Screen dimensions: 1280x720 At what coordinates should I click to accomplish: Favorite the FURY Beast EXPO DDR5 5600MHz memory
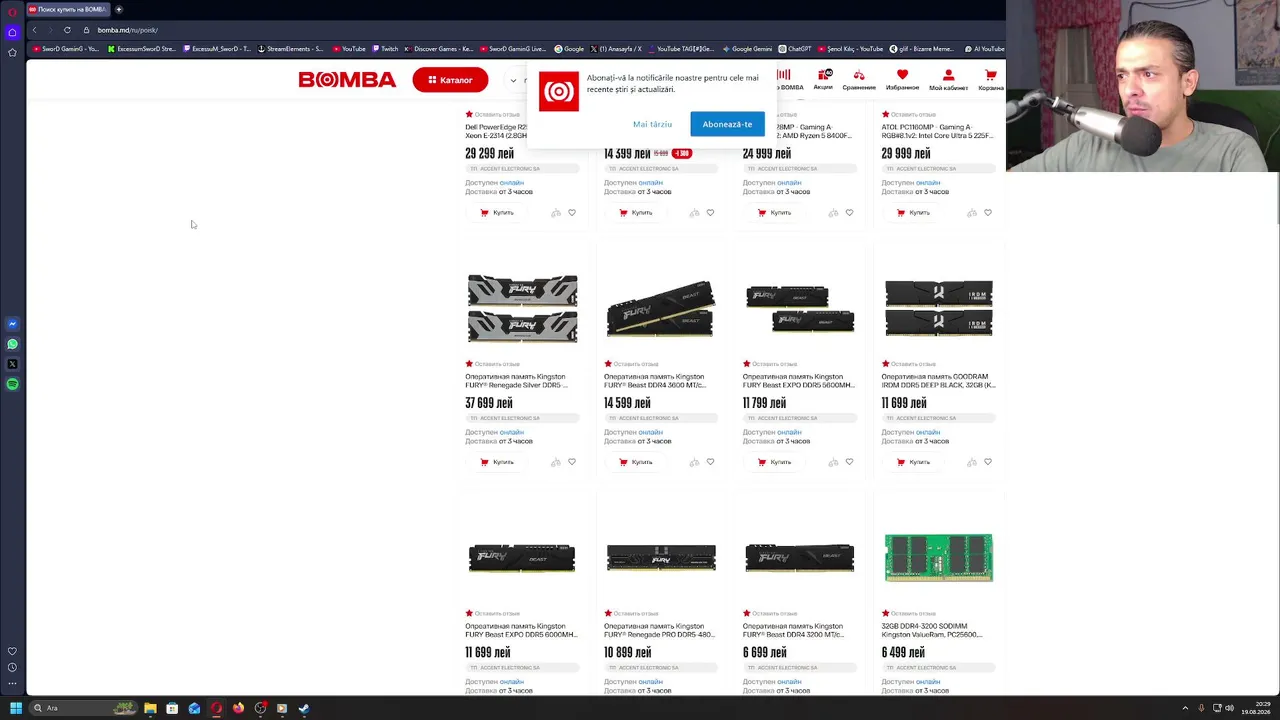(849, 462)
